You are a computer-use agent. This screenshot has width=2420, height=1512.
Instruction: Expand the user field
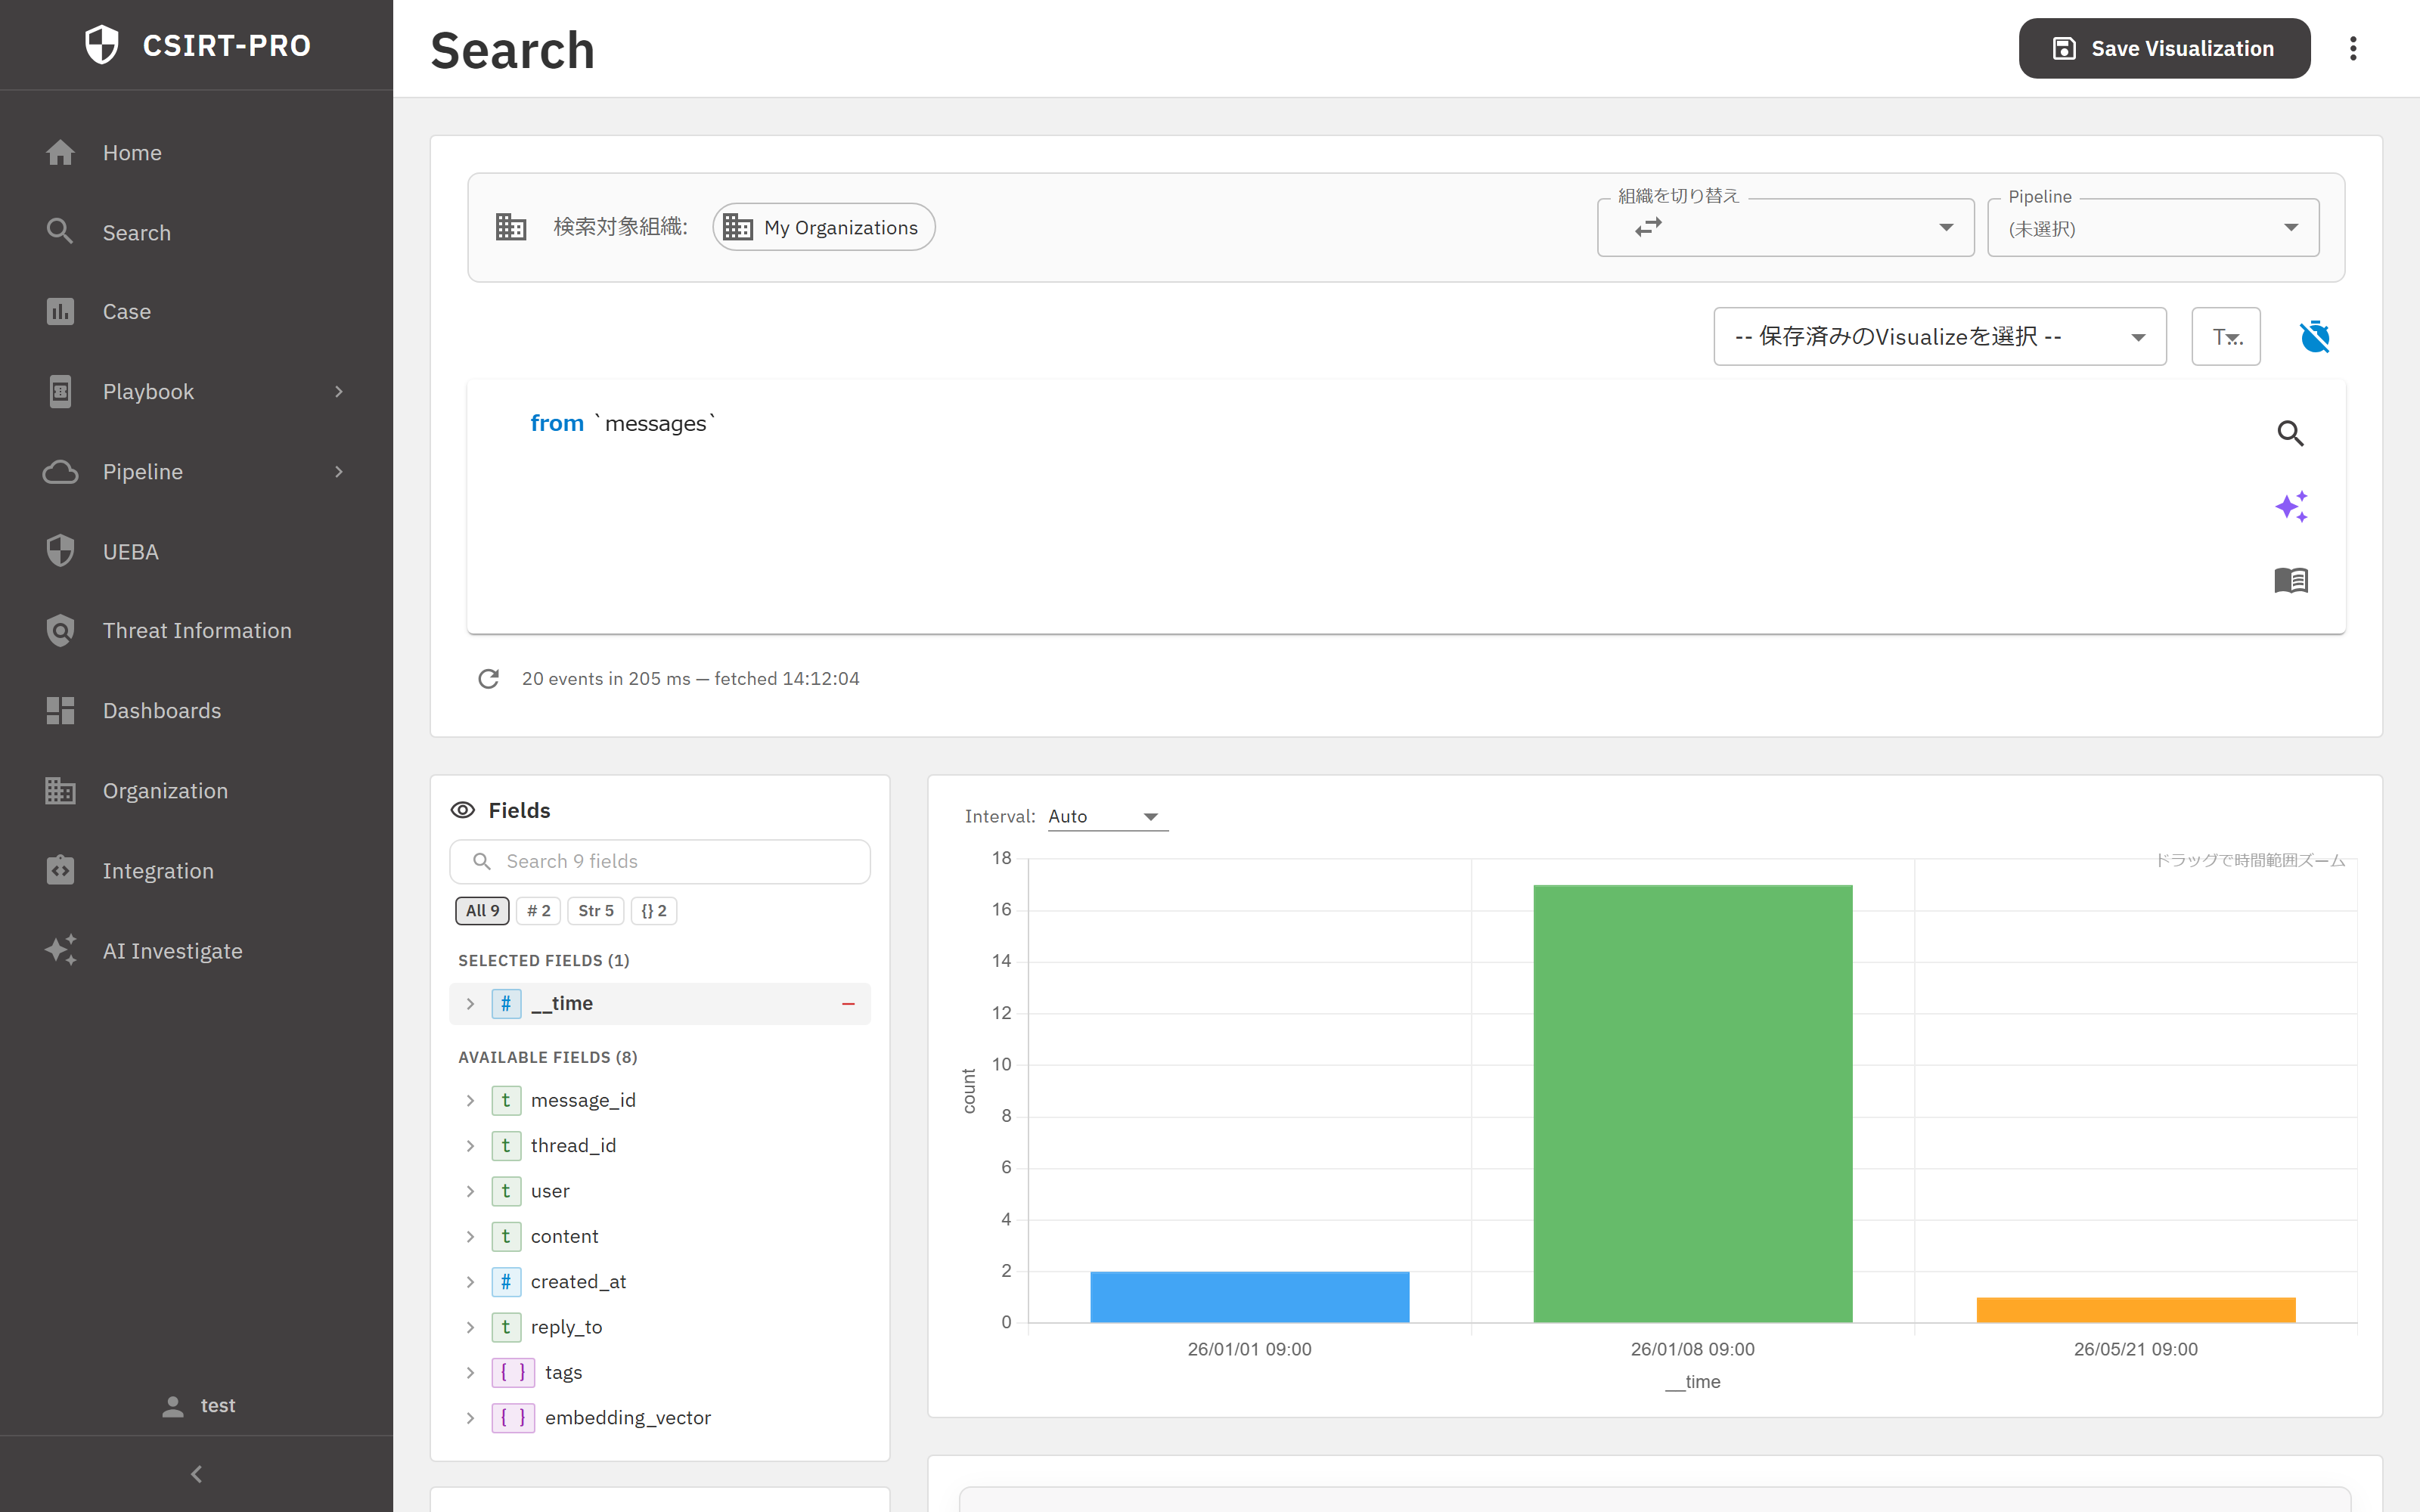tap(470, 1191)
